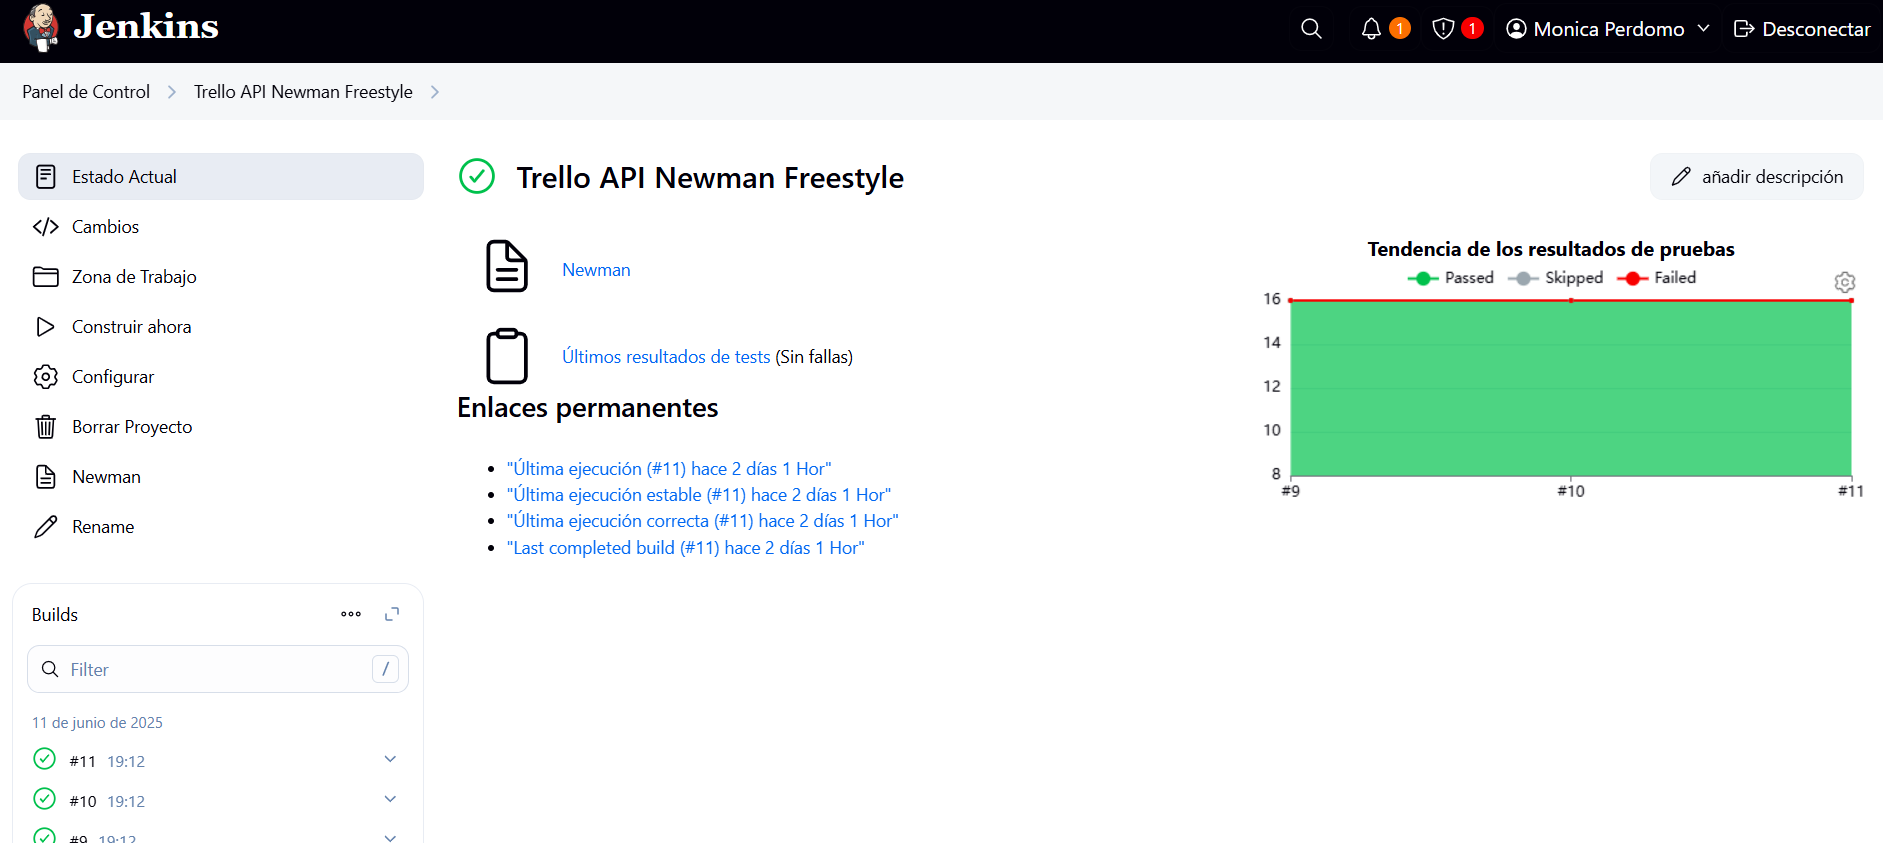Click the Jenkins butler logo
This screenshot has width=1883, height=843.
coord(41,28)
